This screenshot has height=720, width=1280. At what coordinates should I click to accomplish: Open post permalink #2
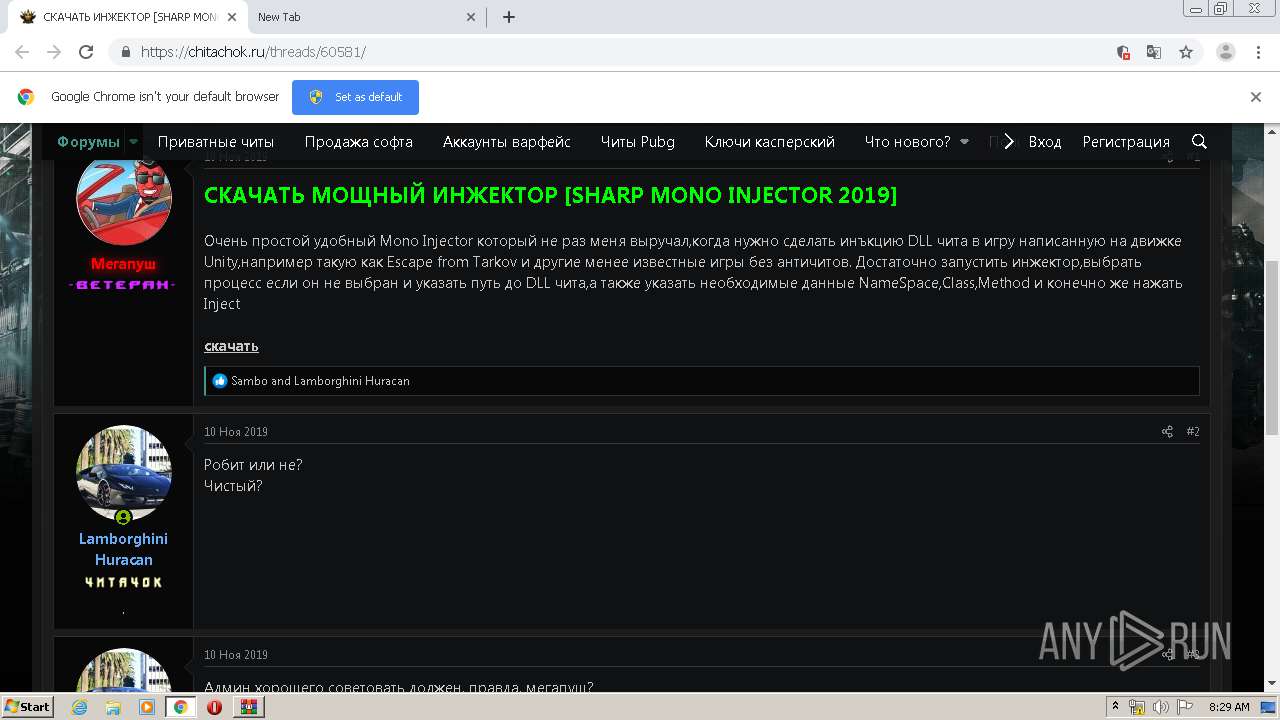[1193, 432]
